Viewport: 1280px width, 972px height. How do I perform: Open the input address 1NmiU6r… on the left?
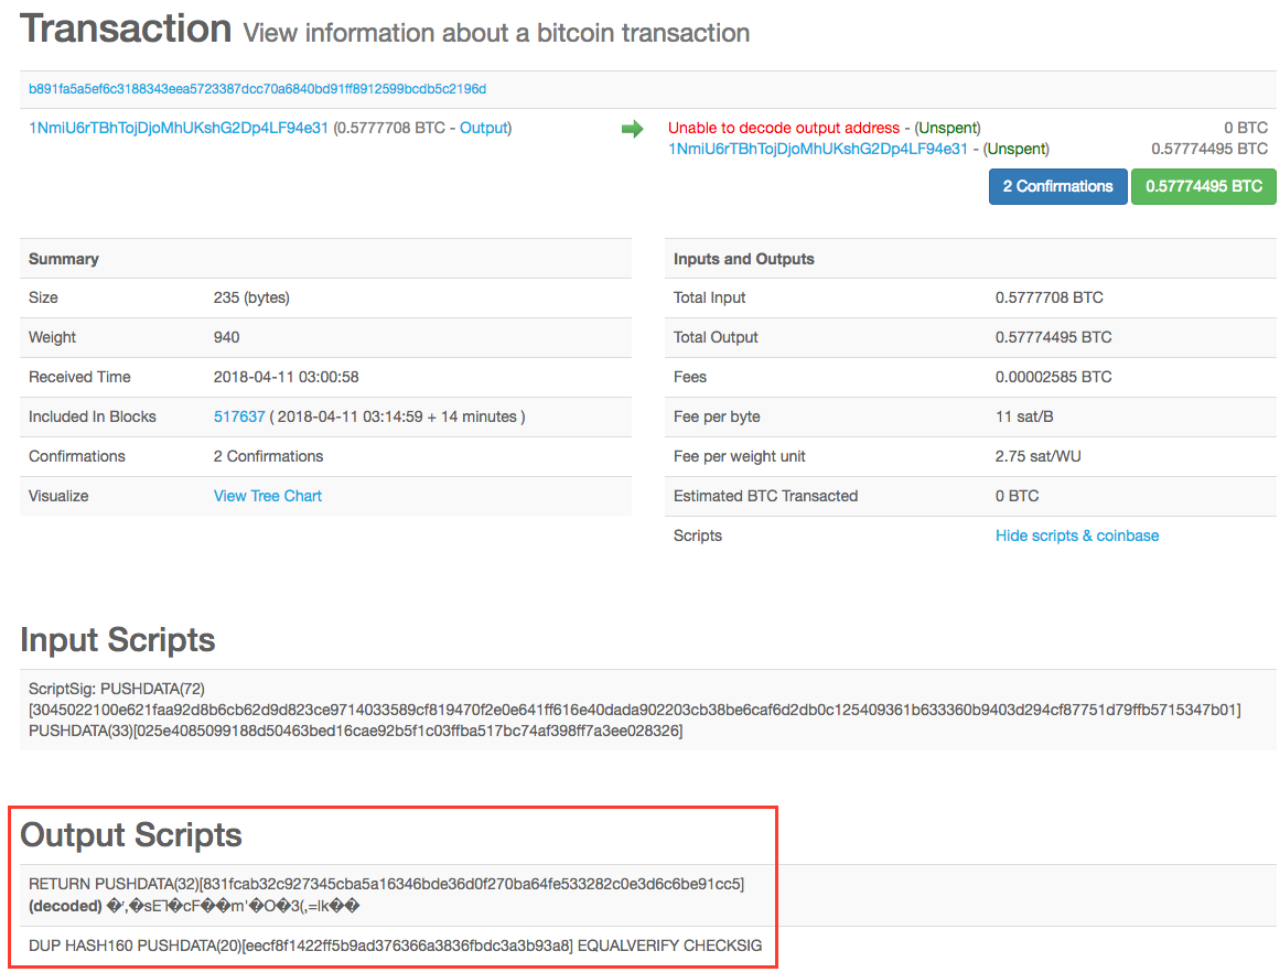[x=178, y=128]
